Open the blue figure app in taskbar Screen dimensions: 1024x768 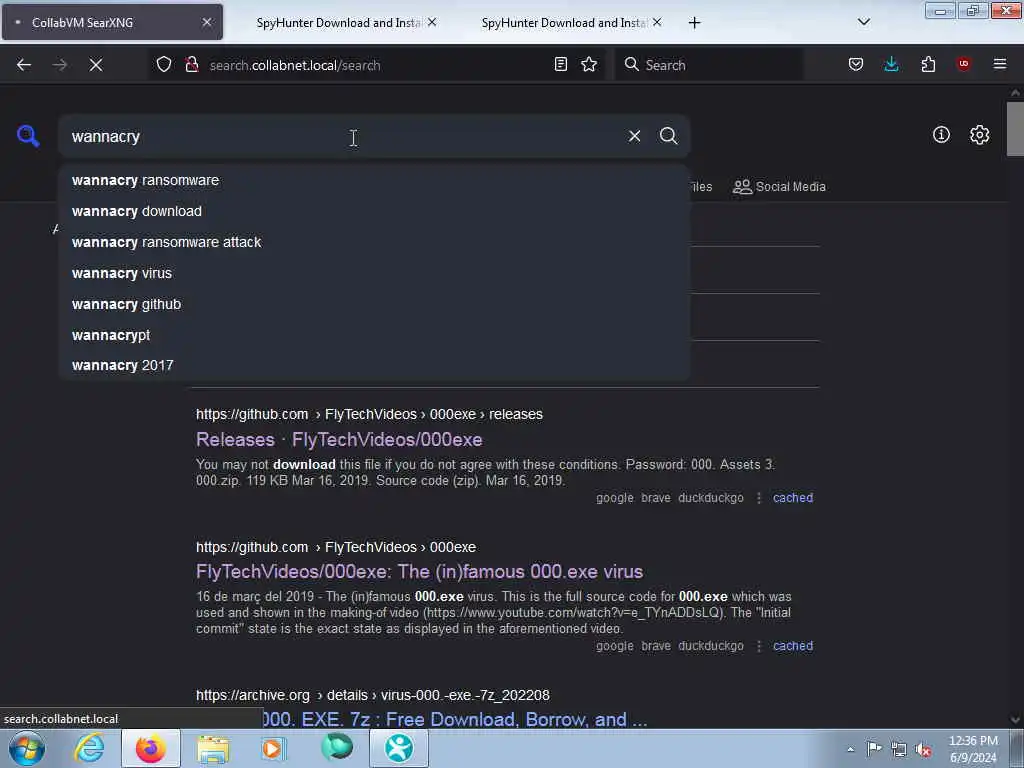398,748
